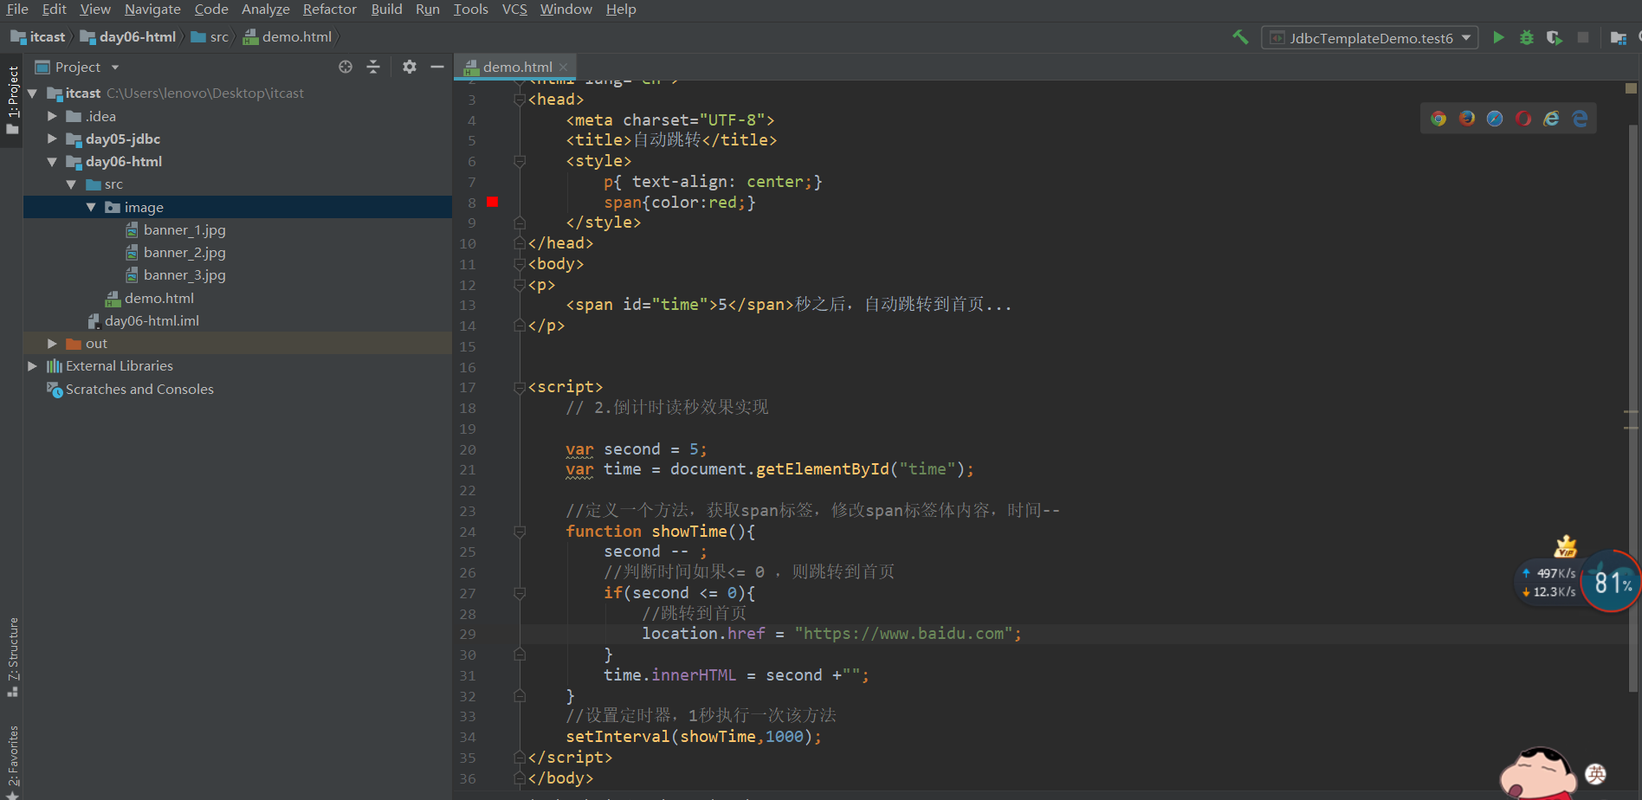This screenshot has height=800, width=1642.
Task: Select banner_1.jpg in project tree
Action: point(184,230)
